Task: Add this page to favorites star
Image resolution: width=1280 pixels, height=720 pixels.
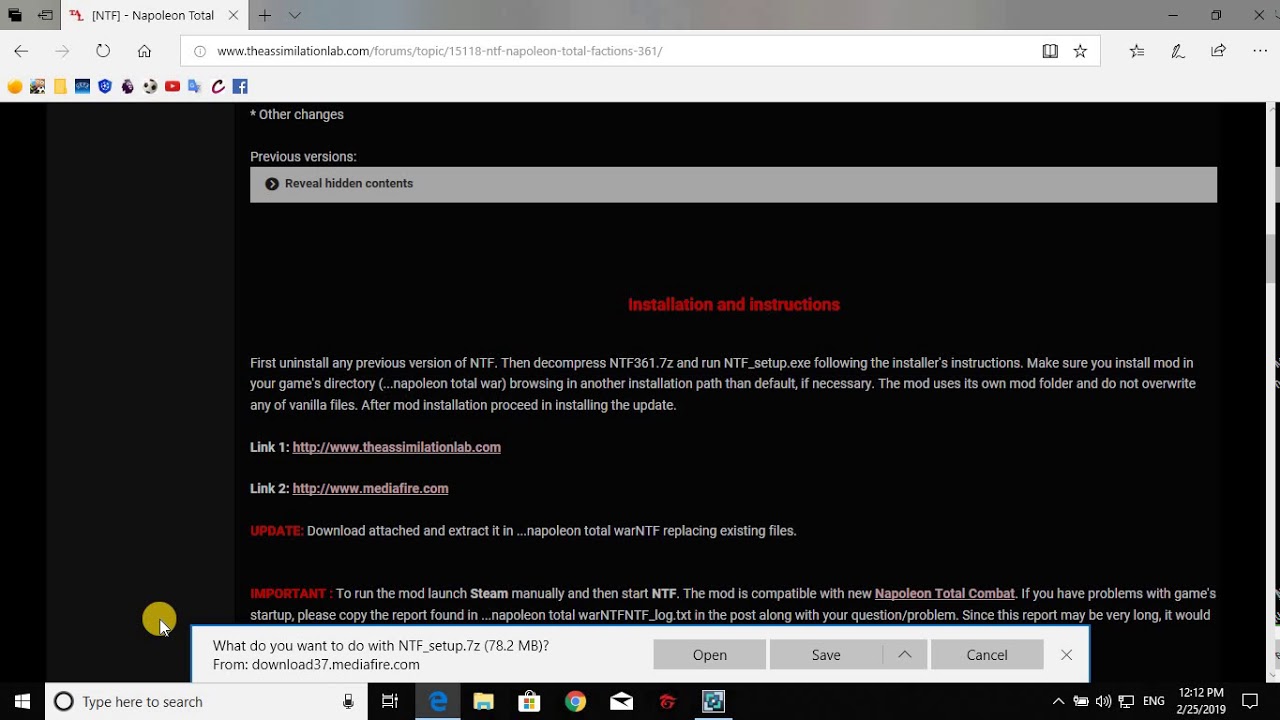Action: [x=1080, y=51]
